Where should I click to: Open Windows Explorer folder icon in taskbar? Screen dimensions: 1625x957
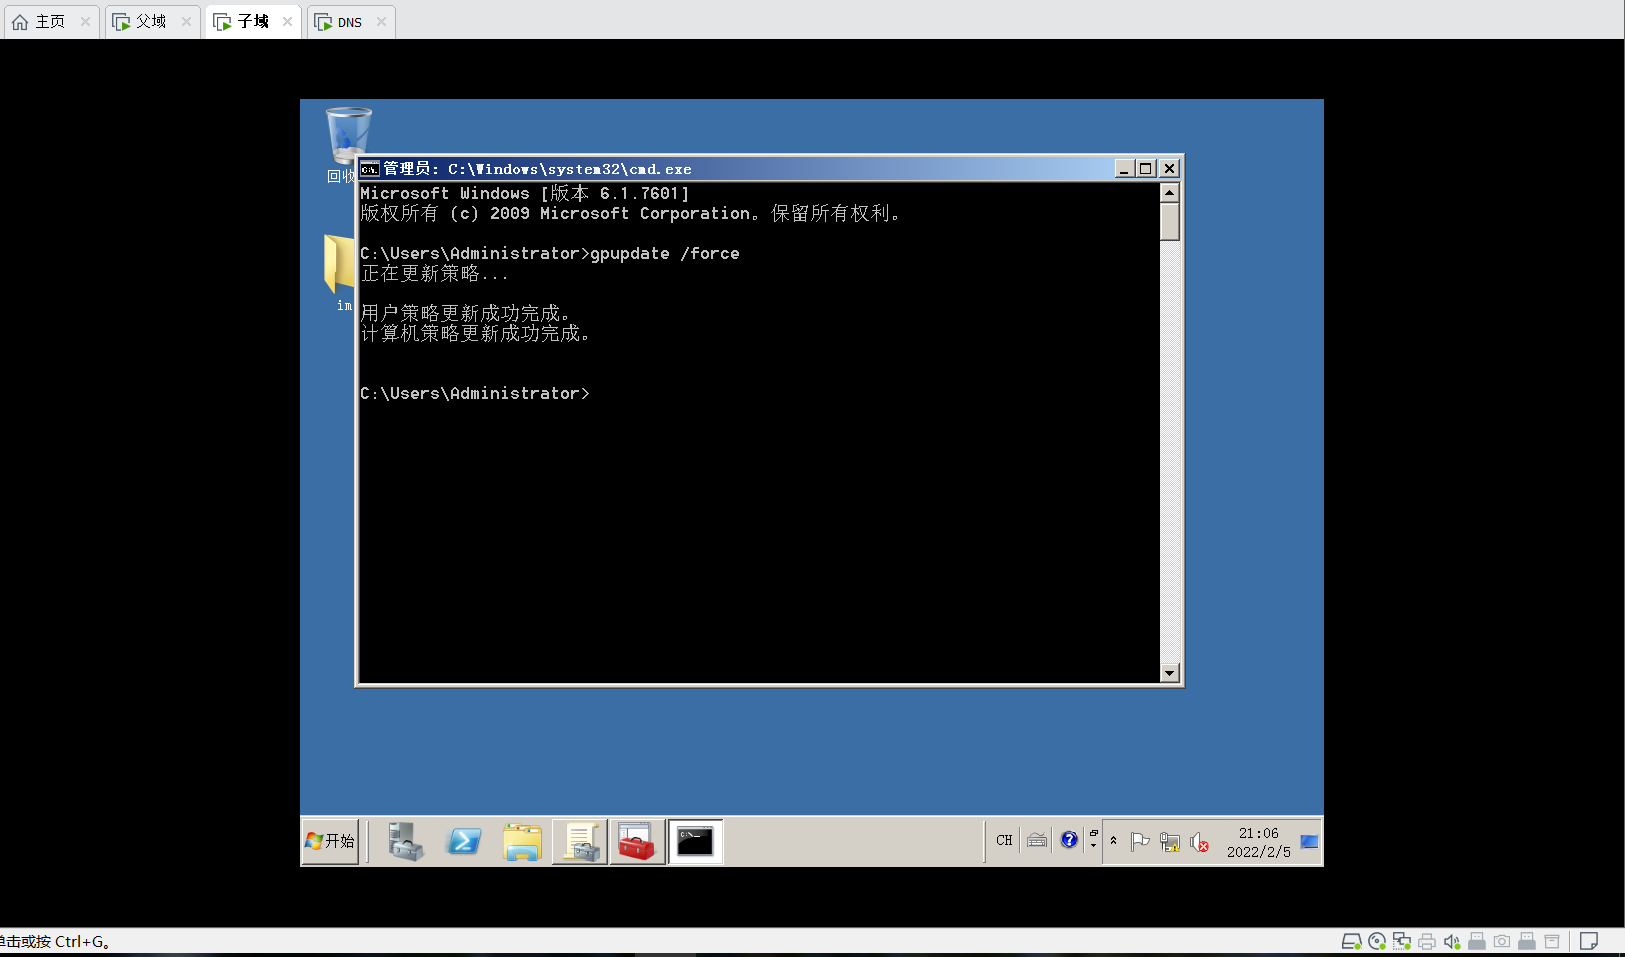[x=522, y=841]
